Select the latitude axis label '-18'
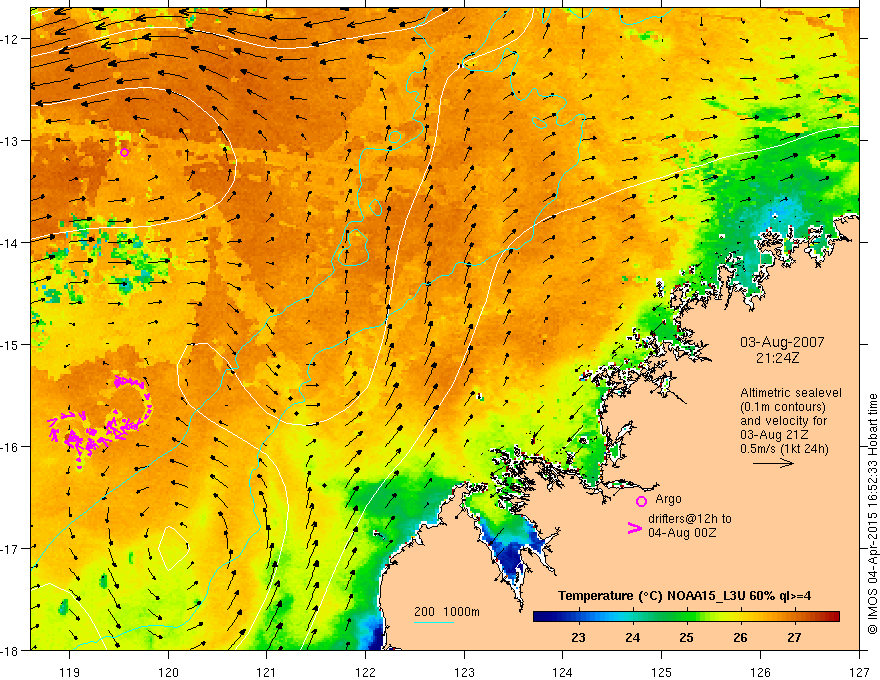The image size is (880, 680). point(10,650)
